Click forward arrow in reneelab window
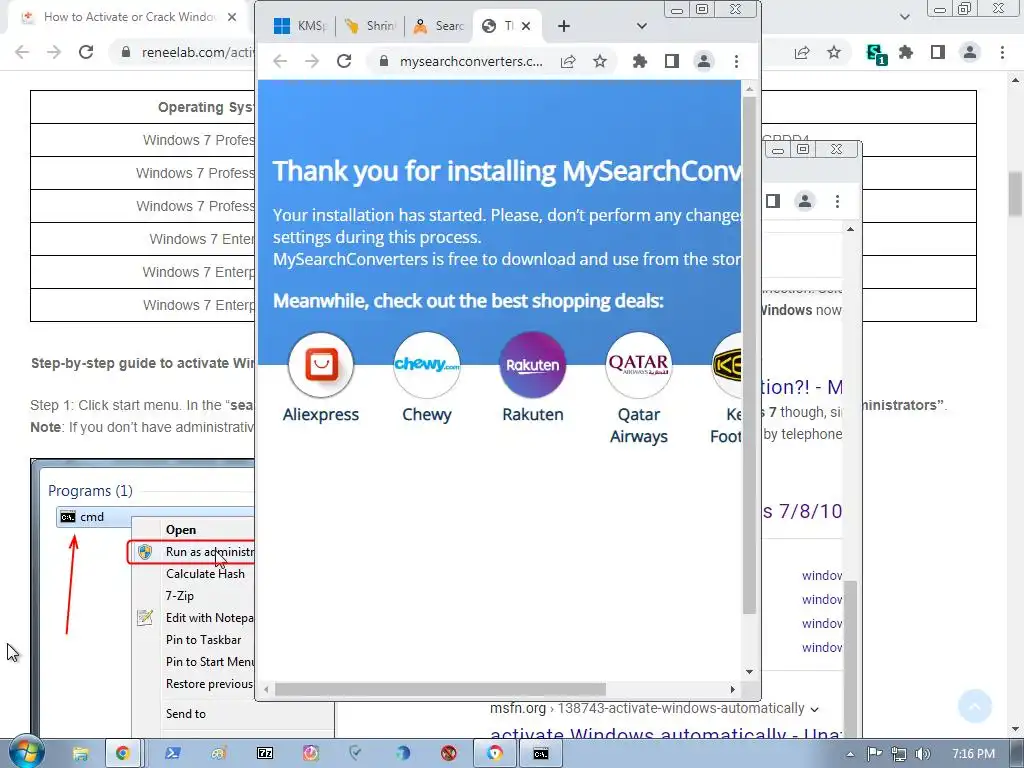Image resolution: width=1024 pixels, height=768 pixels. (x=54, y=52)
